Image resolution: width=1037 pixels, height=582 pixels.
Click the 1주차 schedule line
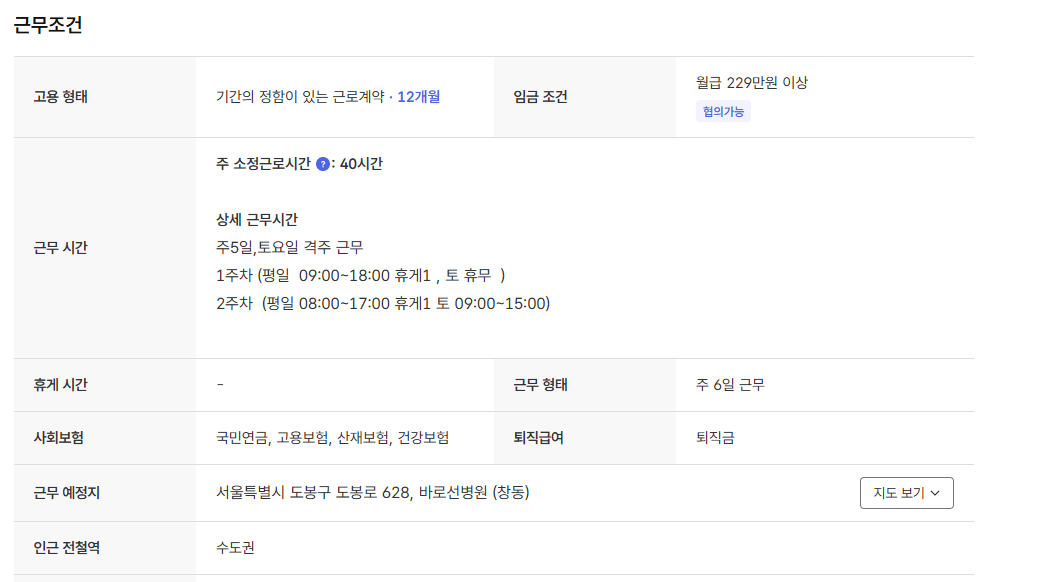click(x=361, y=275)
